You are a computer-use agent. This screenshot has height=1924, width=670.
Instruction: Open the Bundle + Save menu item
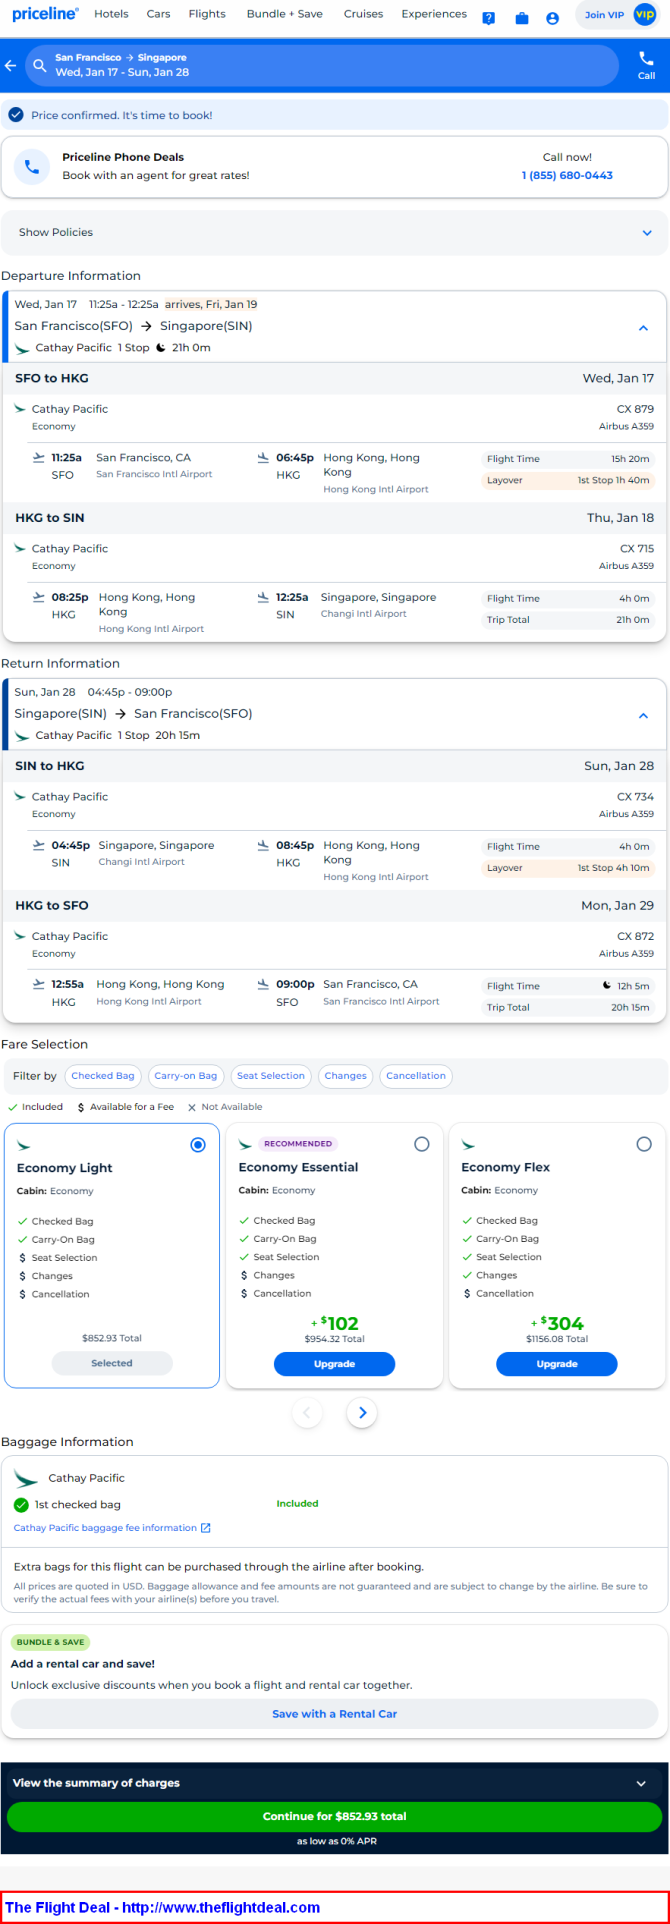tap(285, 14)
